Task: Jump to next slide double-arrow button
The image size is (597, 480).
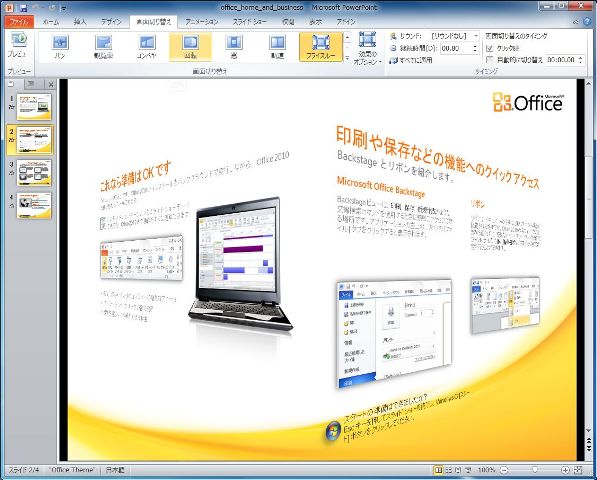Action: (x=589, y=450)
